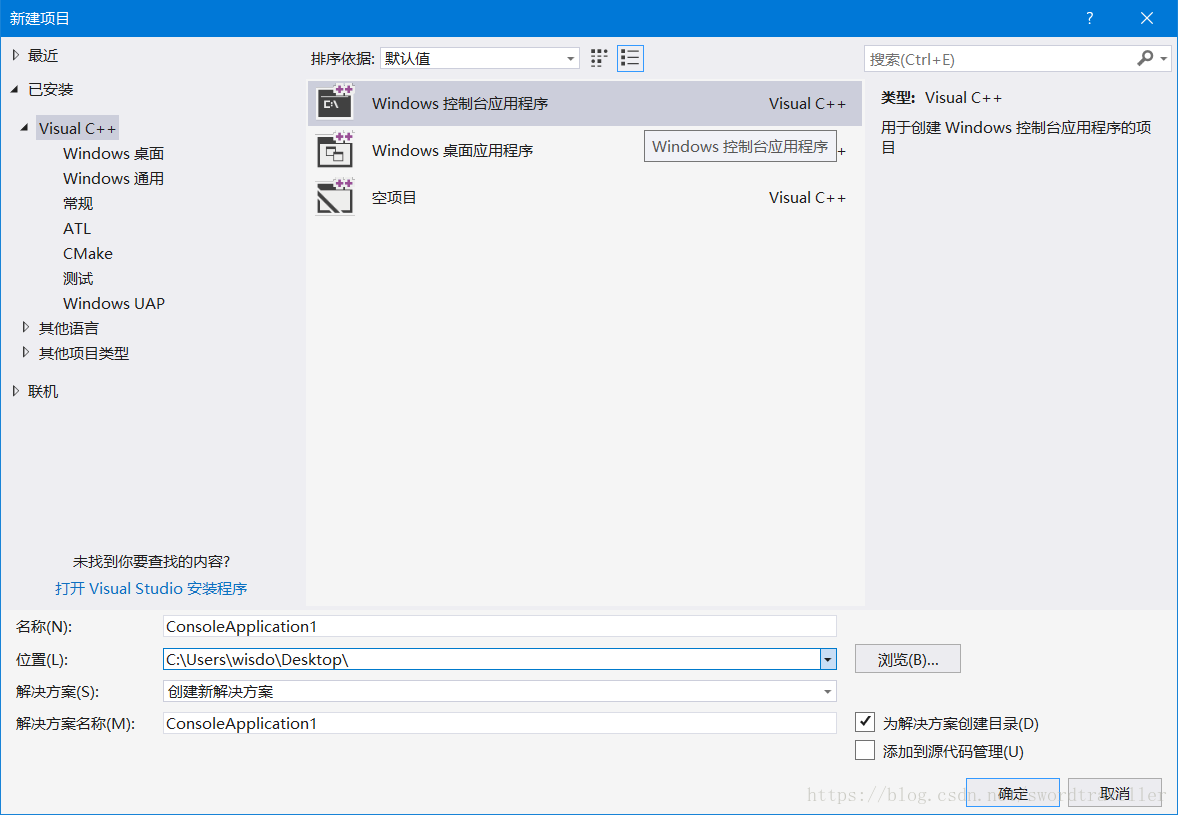Close the 新建项目 dialog
Screen dimensions: 1178x815
(x=1146, y=18)
